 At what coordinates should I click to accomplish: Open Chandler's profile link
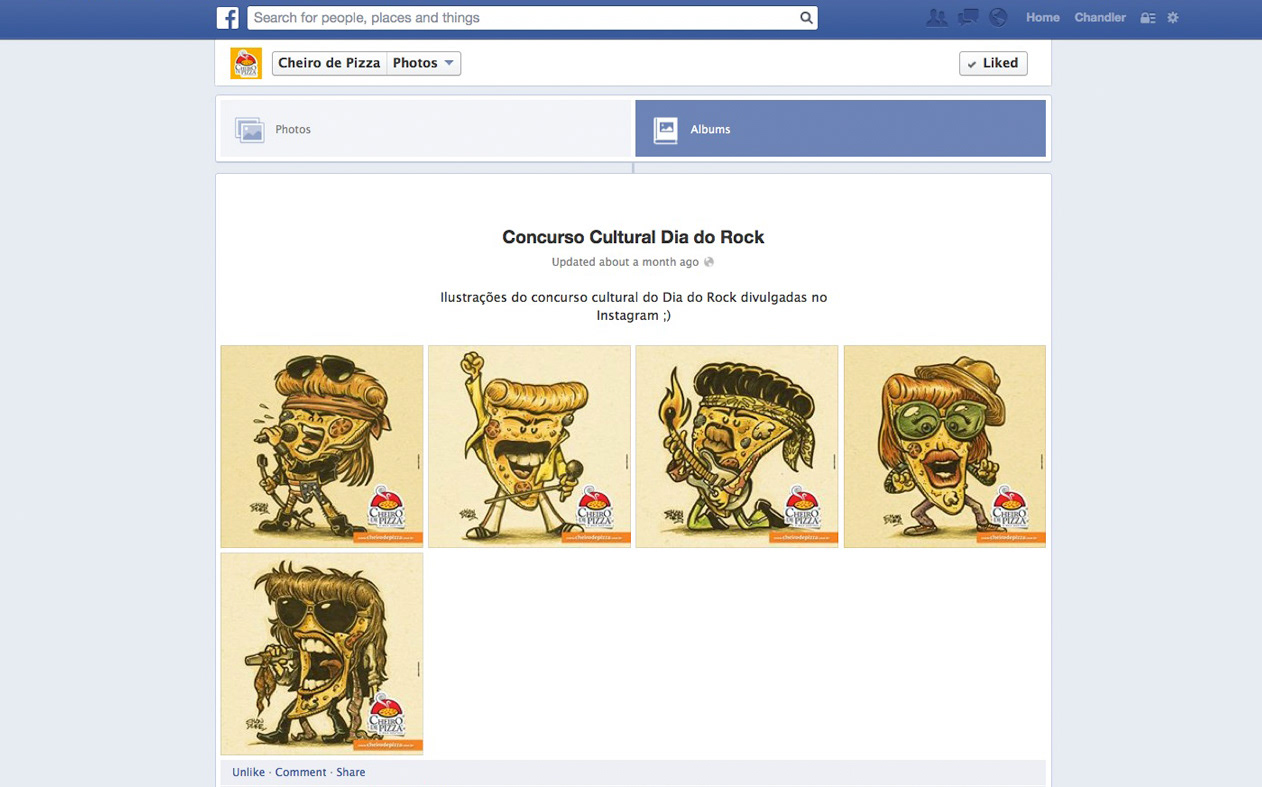1100,17
